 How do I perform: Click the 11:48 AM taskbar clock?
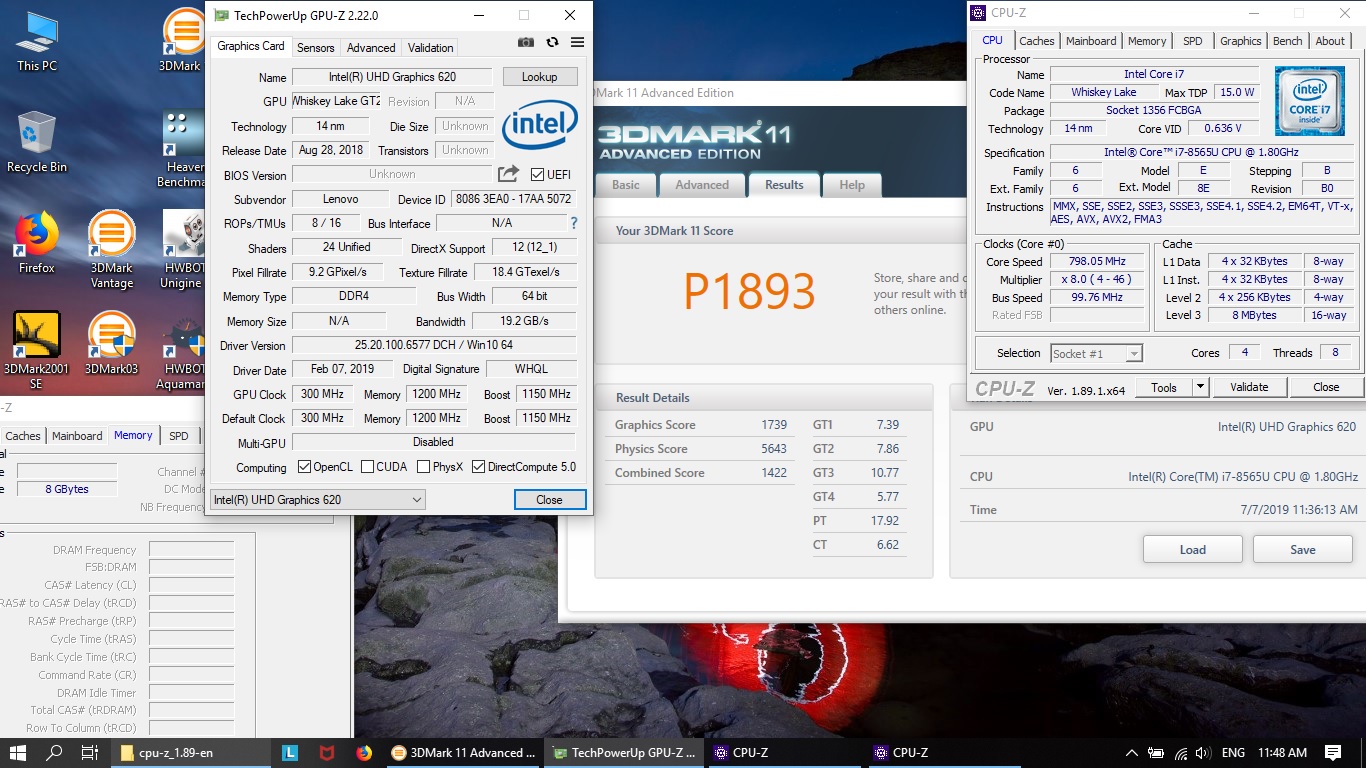[x=1283, y=753]
